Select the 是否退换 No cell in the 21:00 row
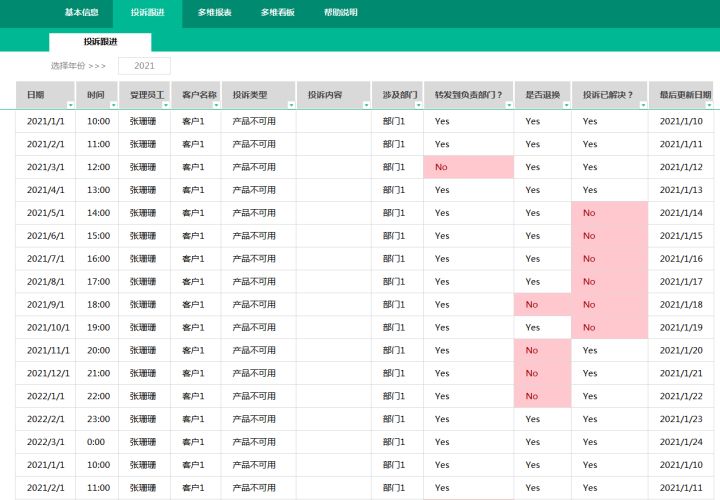This screenshot has width=720, height=500. [x=542, y=373]
